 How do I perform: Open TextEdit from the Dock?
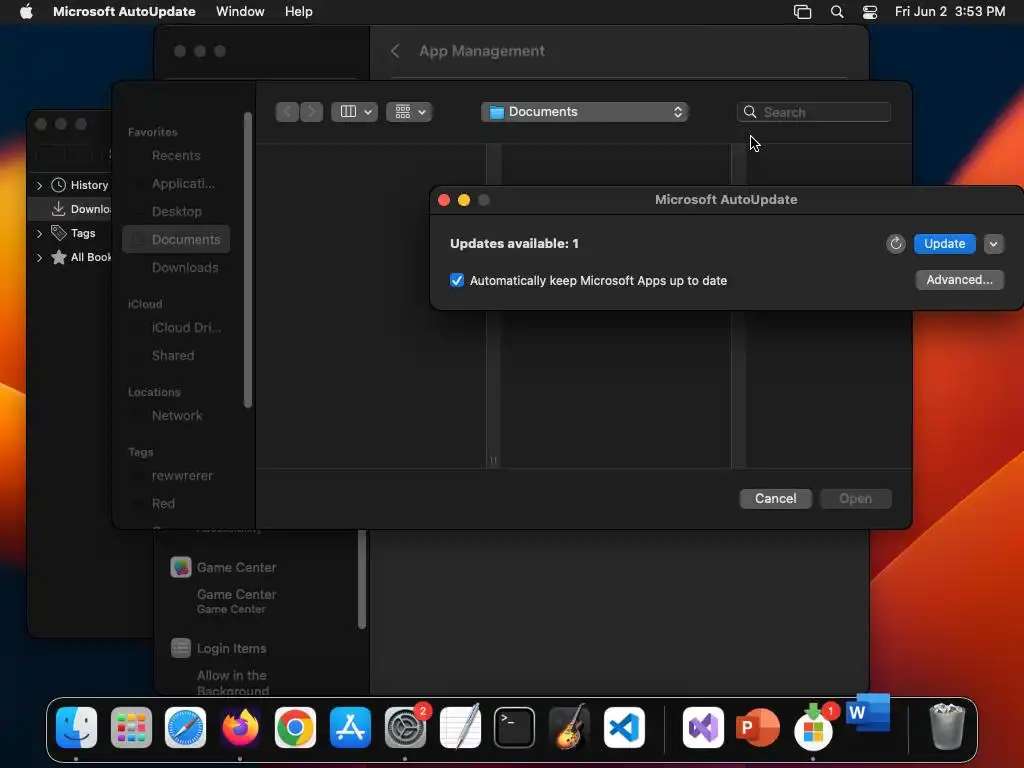point(460,728)
